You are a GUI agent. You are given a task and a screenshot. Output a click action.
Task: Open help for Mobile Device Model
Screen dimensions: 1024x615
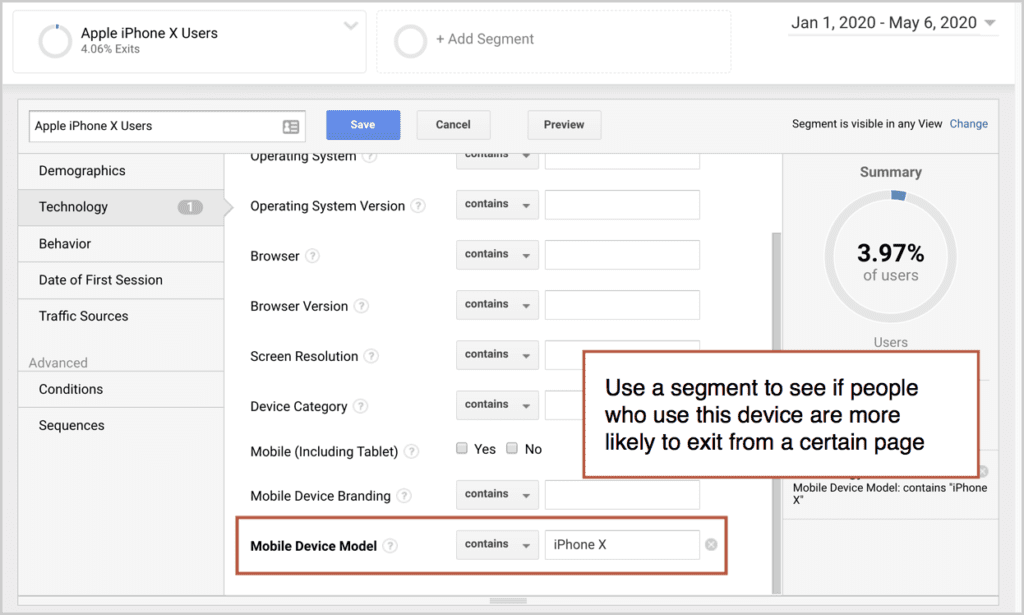[x=390, y=546]
